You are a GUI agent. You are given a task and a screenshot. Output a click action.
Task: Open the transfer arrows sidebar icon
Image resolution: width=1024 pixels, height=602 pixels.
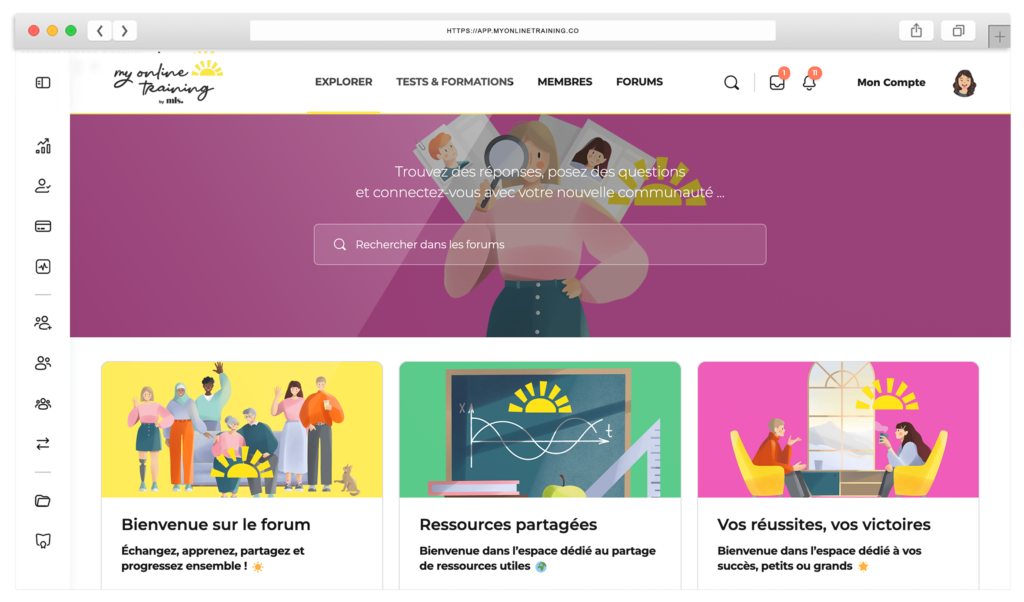point(43,444)
